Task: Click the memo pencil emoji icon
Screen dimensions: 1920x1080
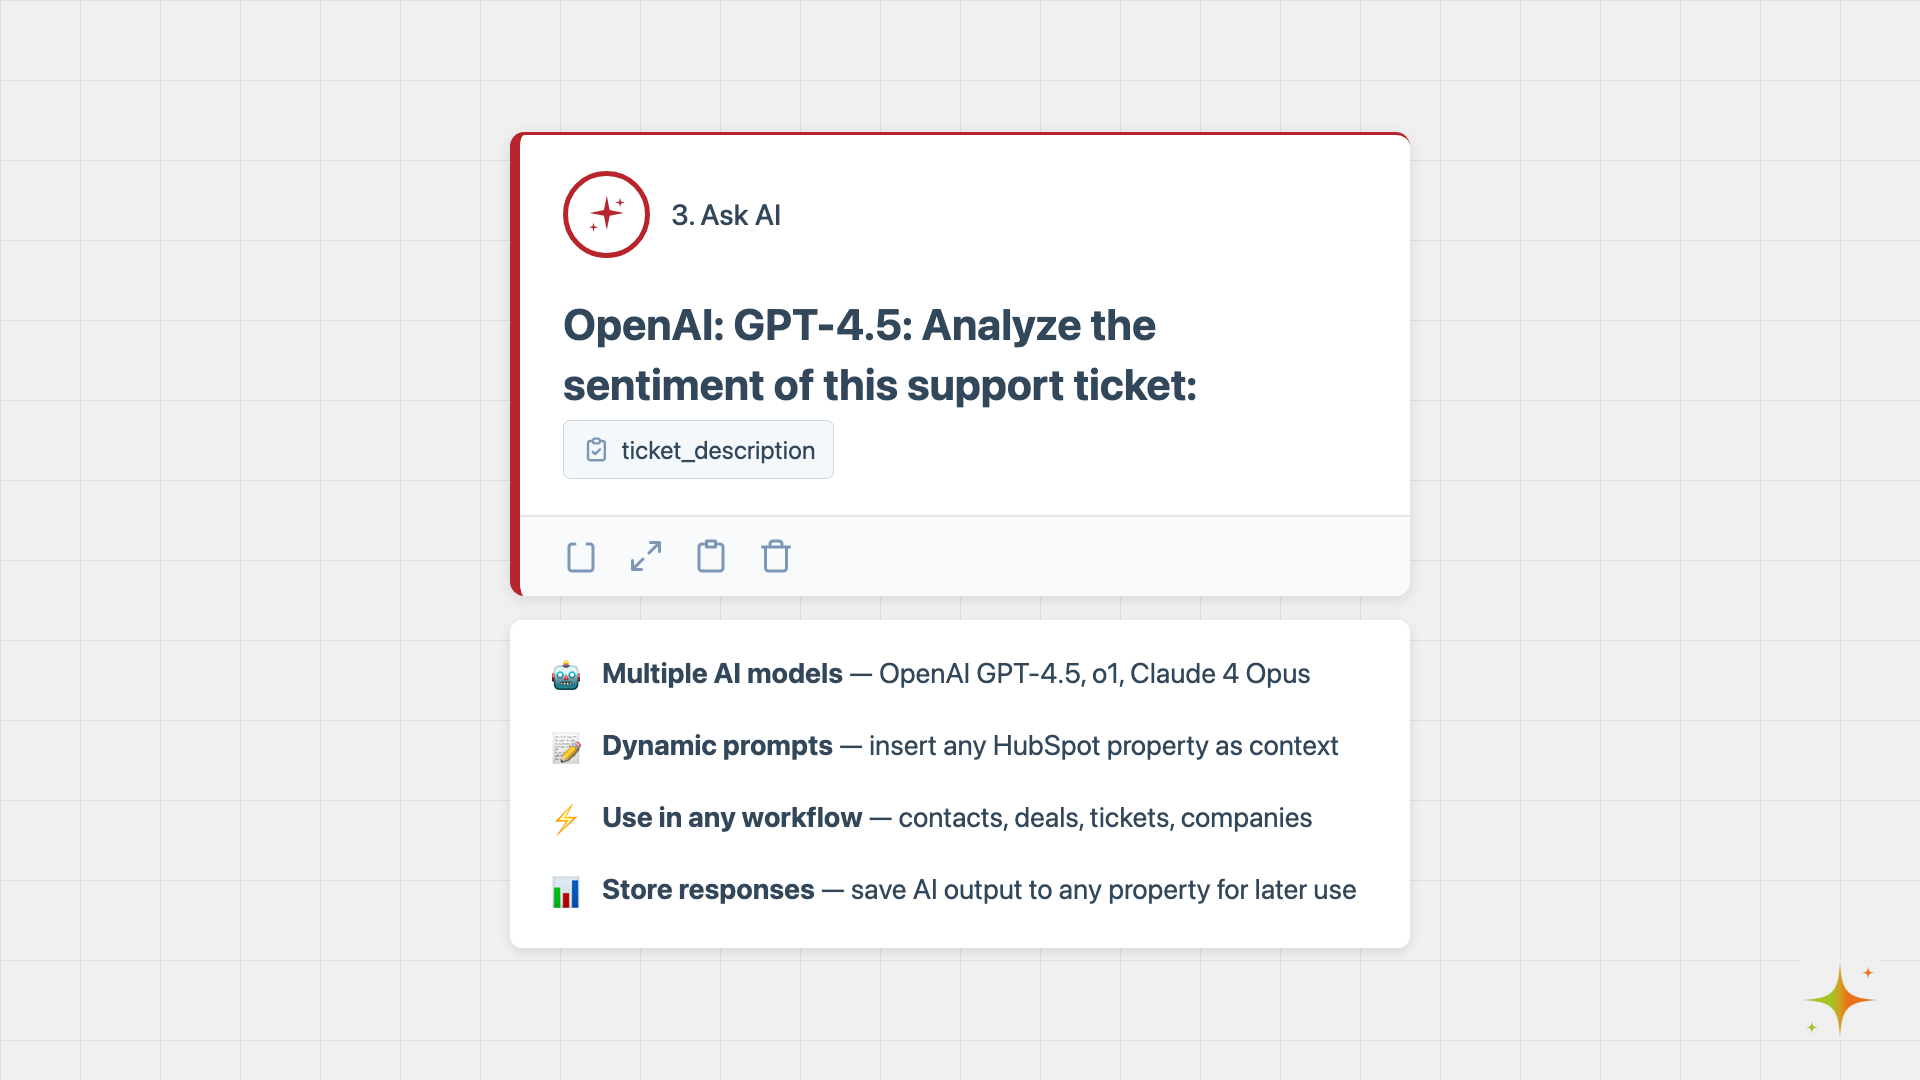Action: [x=566, y=748]
